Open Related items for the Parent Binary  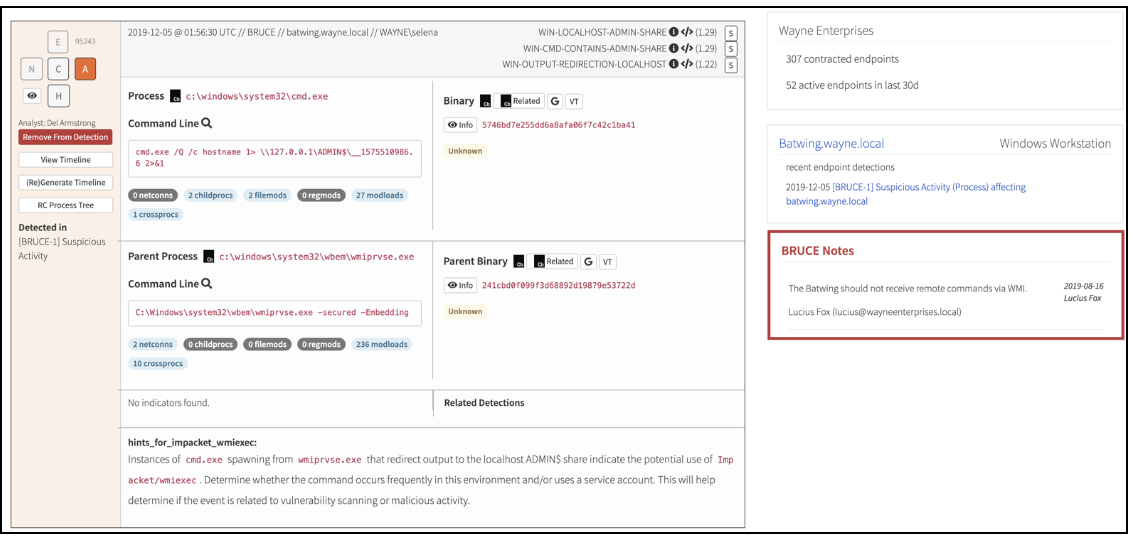click(554, 261)
